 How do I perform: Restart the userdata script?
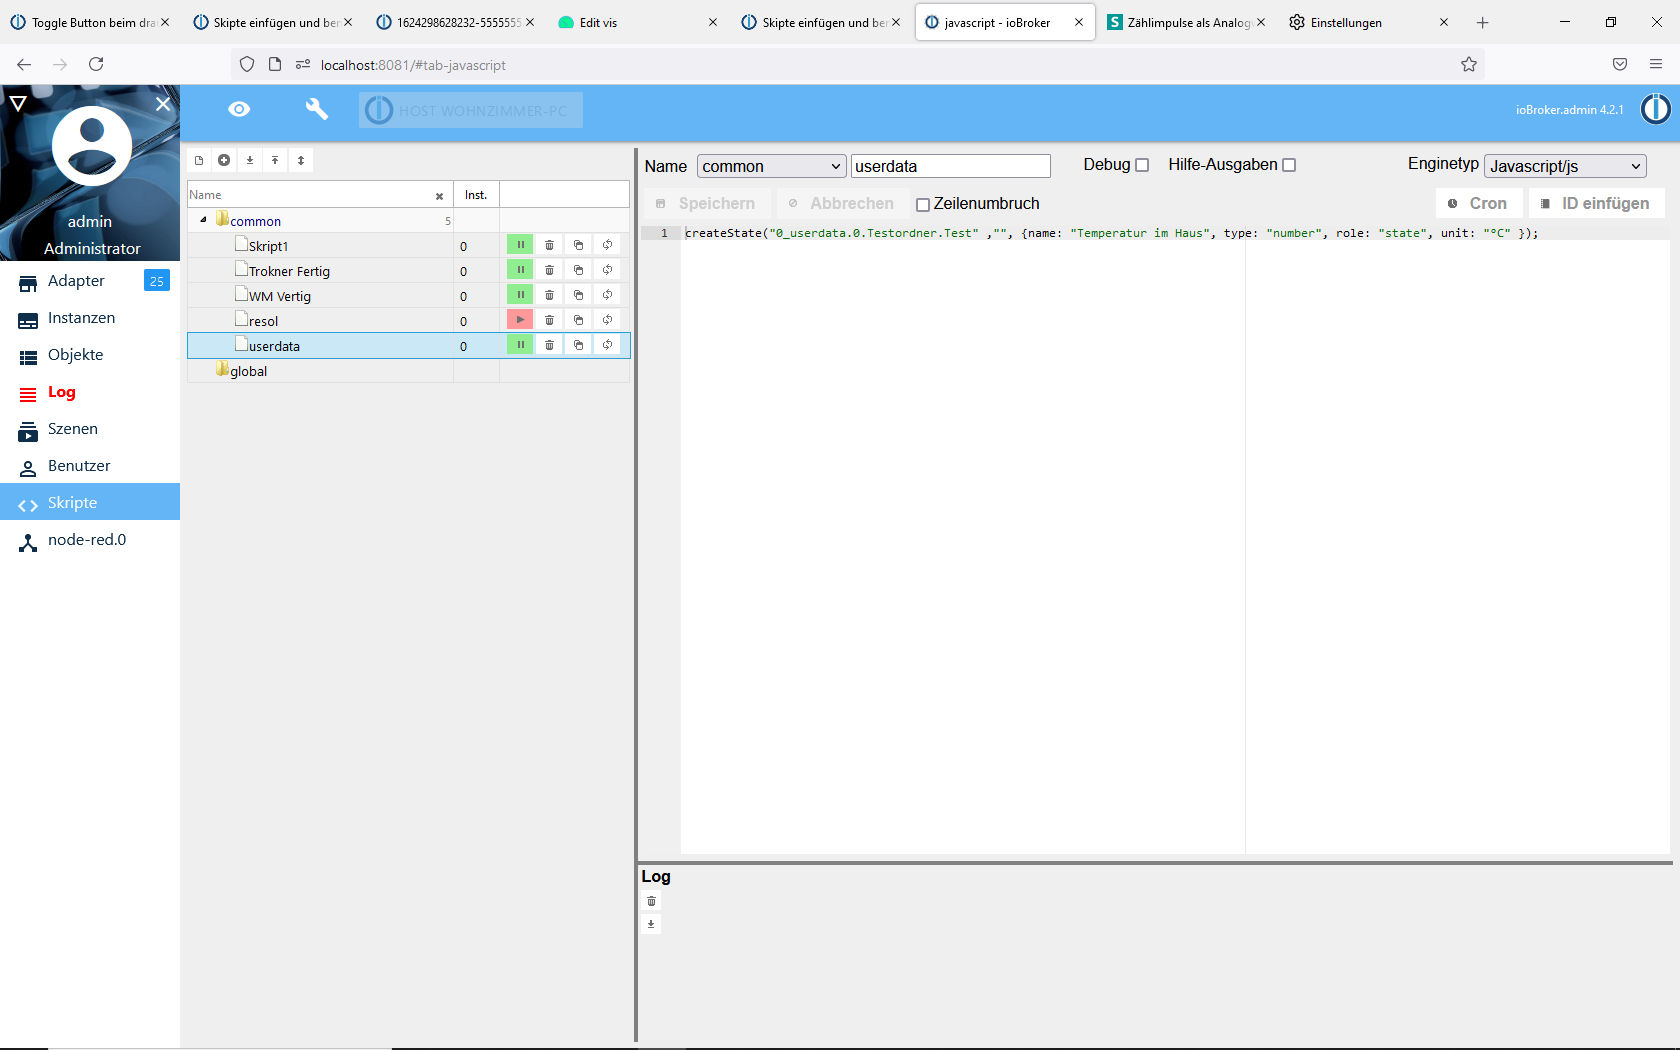click(607, 345)
